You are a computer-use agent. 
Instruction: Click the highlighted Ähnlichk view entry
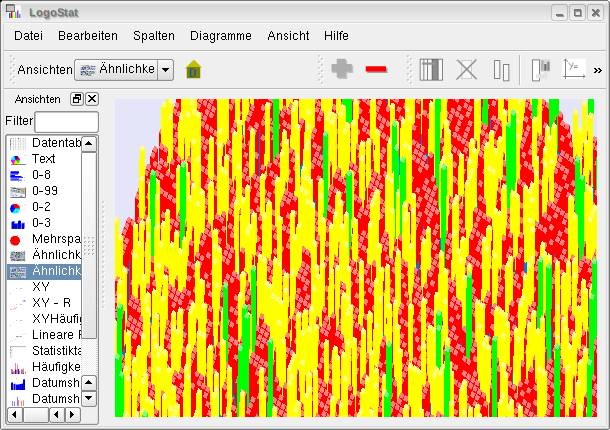tap(44, 271)
